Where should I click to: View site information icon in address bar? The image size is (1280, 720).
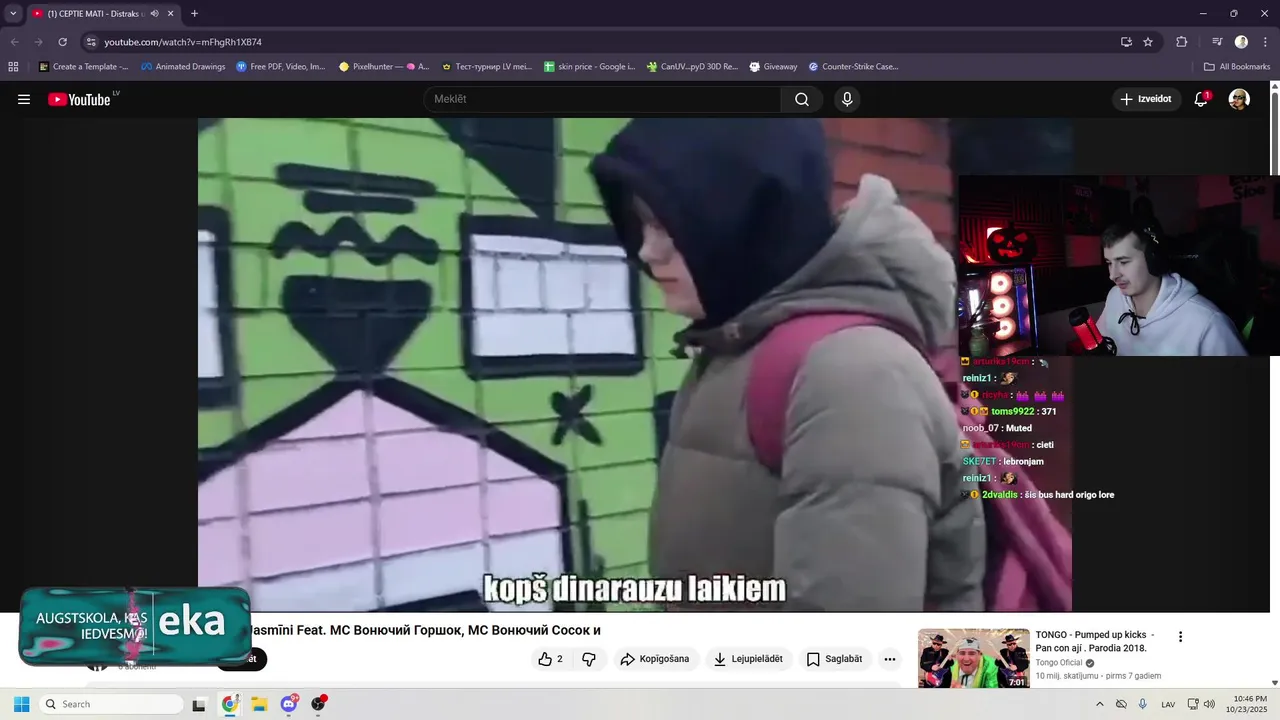pos(91,42)
